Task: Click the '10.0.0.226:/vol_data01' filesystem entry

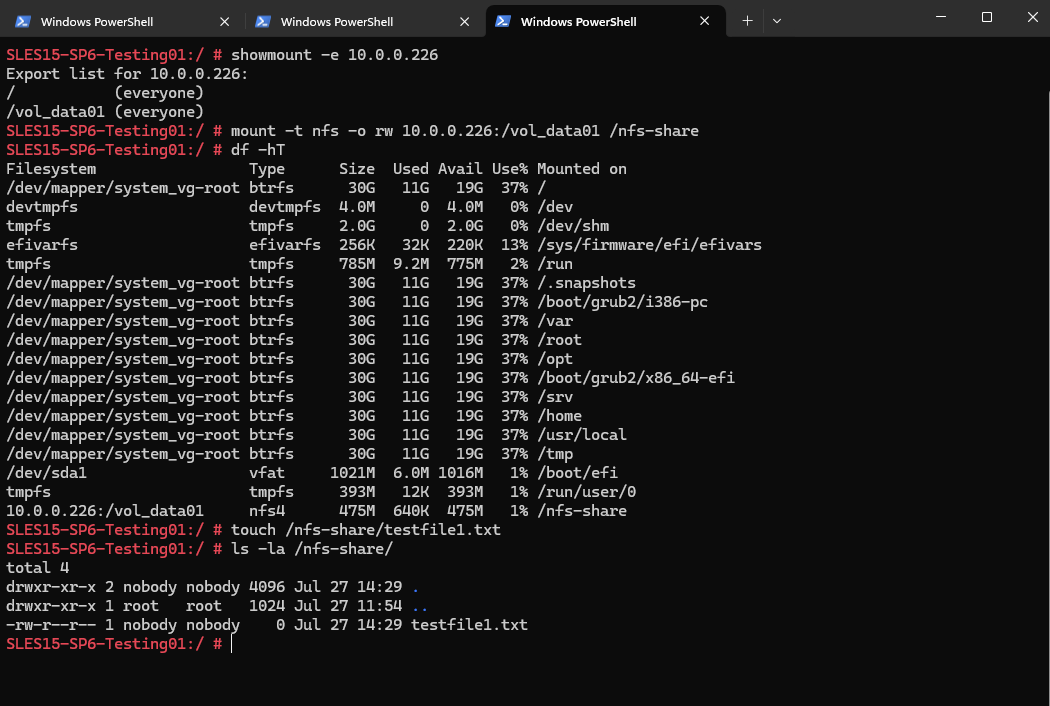Action: click(x=104, y=510)
